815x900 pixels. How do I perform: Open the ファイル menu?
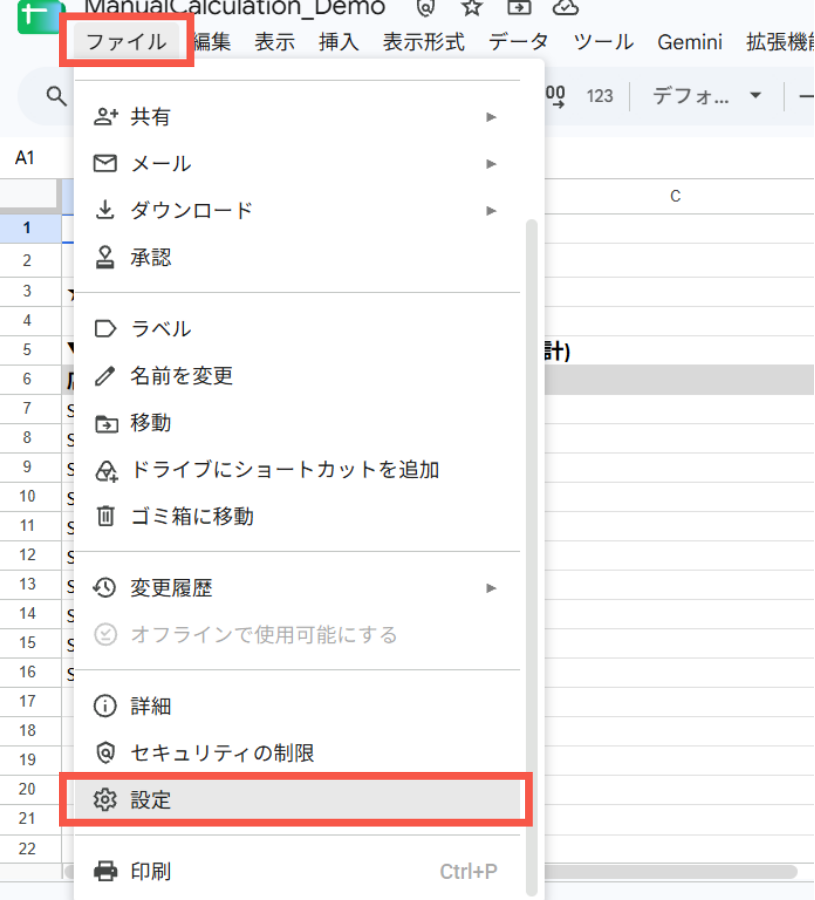126,42
